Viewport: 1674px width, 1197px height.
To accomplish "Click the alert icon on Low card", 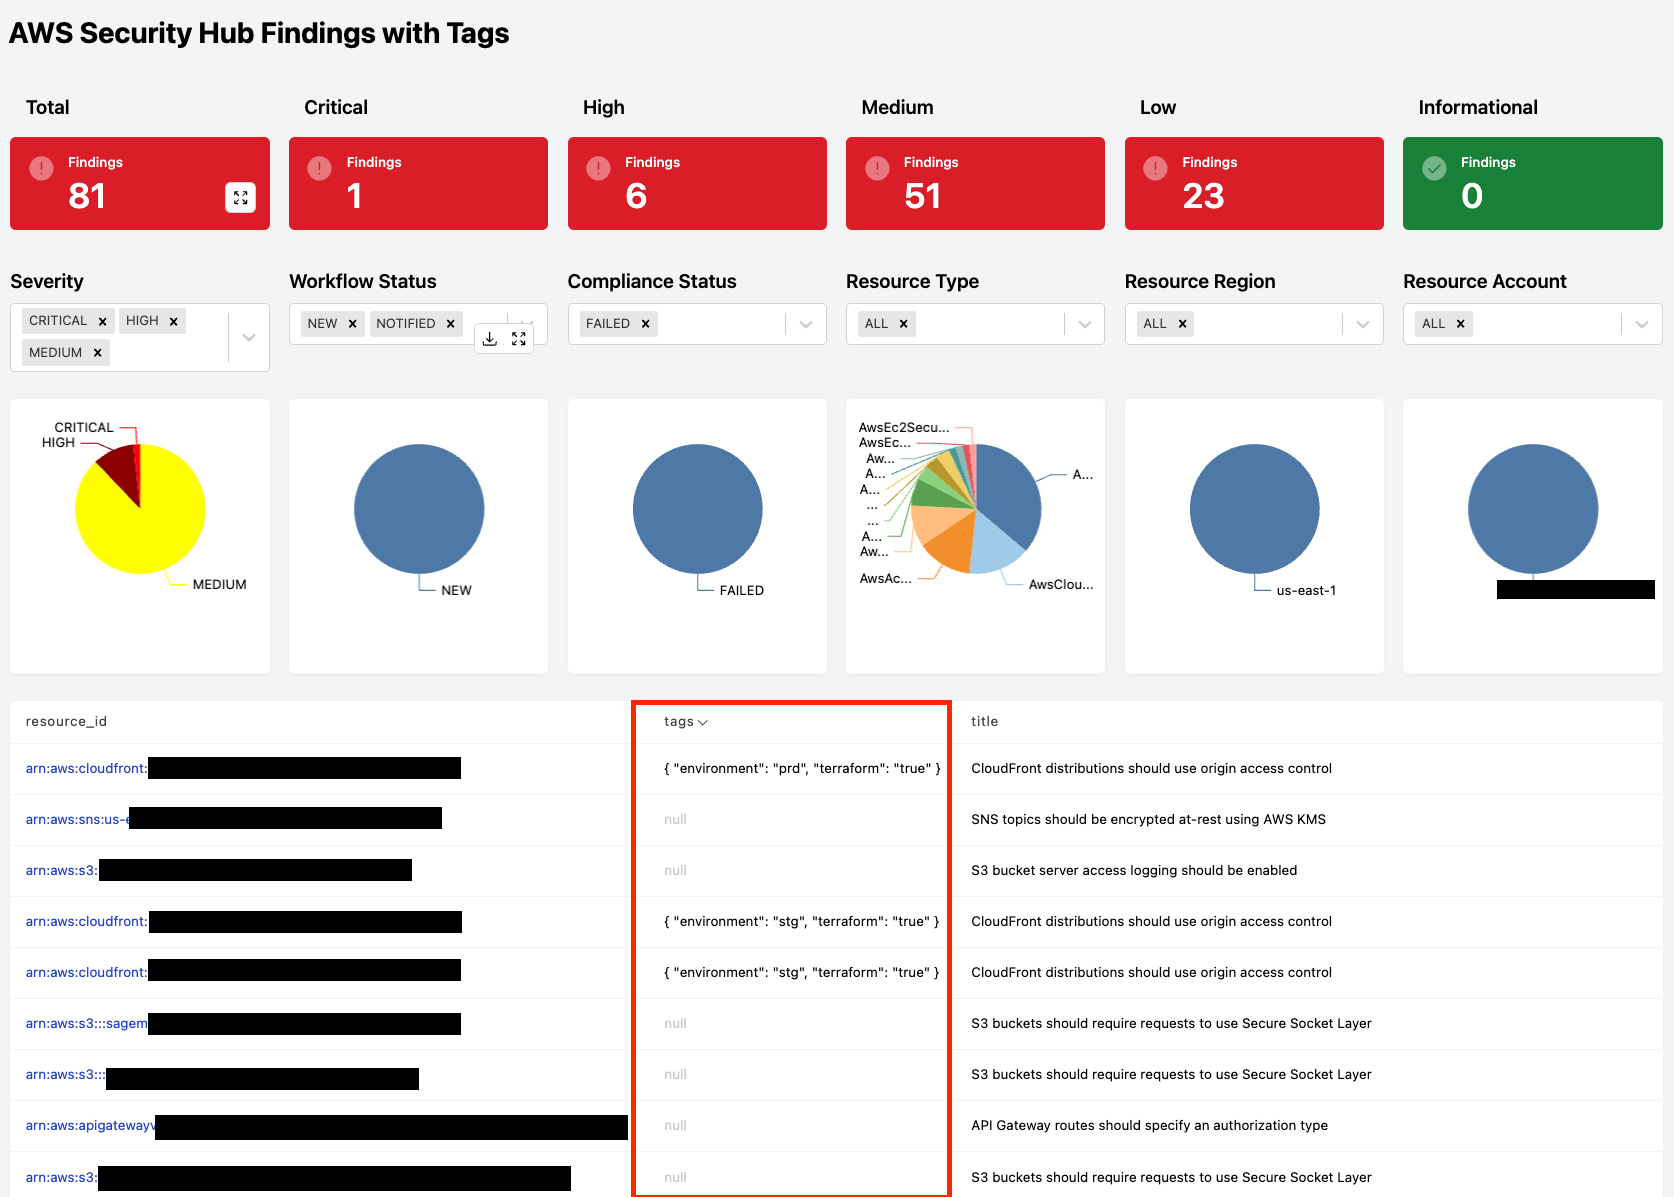I will coord(1155,168).
